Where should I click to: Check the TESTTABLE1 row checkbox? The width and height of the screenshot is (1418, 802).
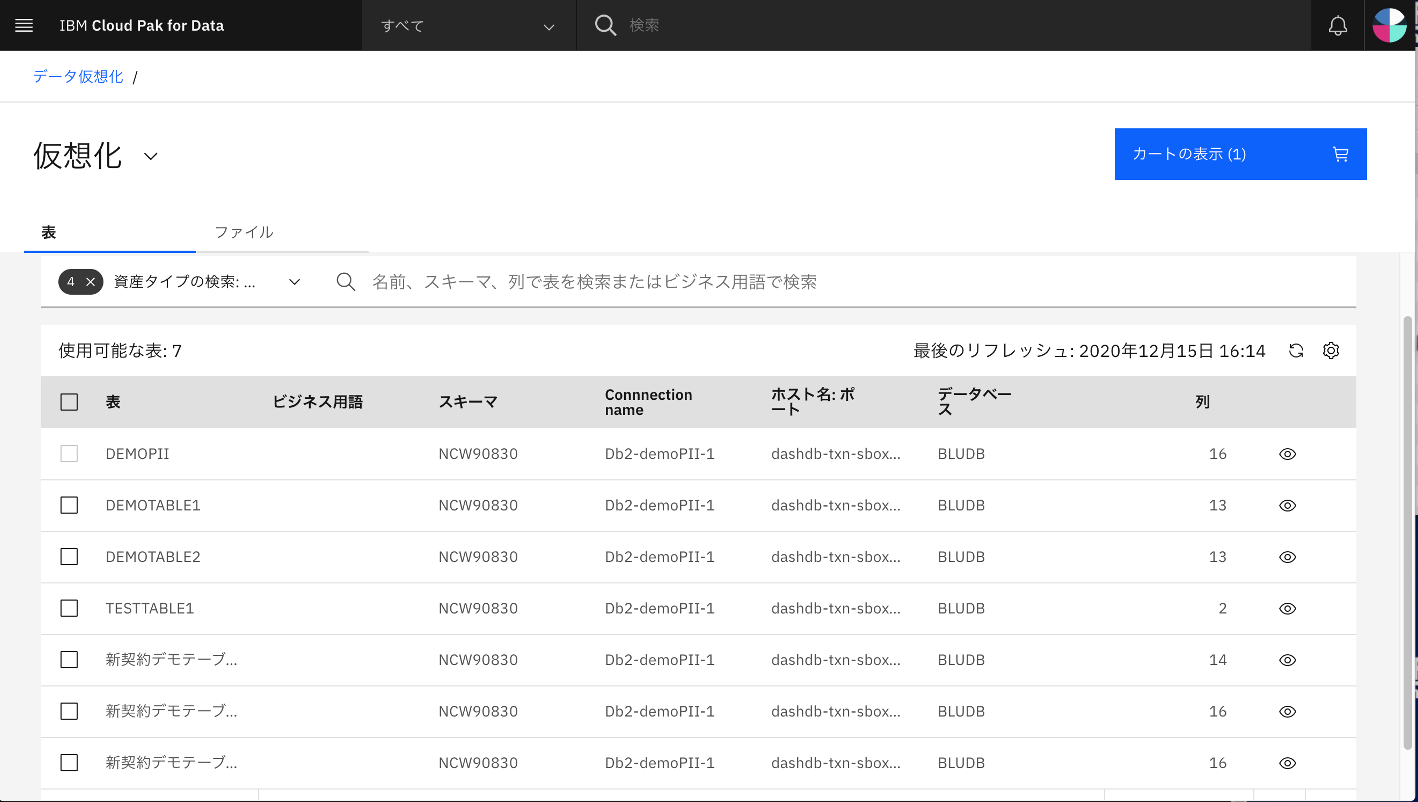click(x=69, y=608)
